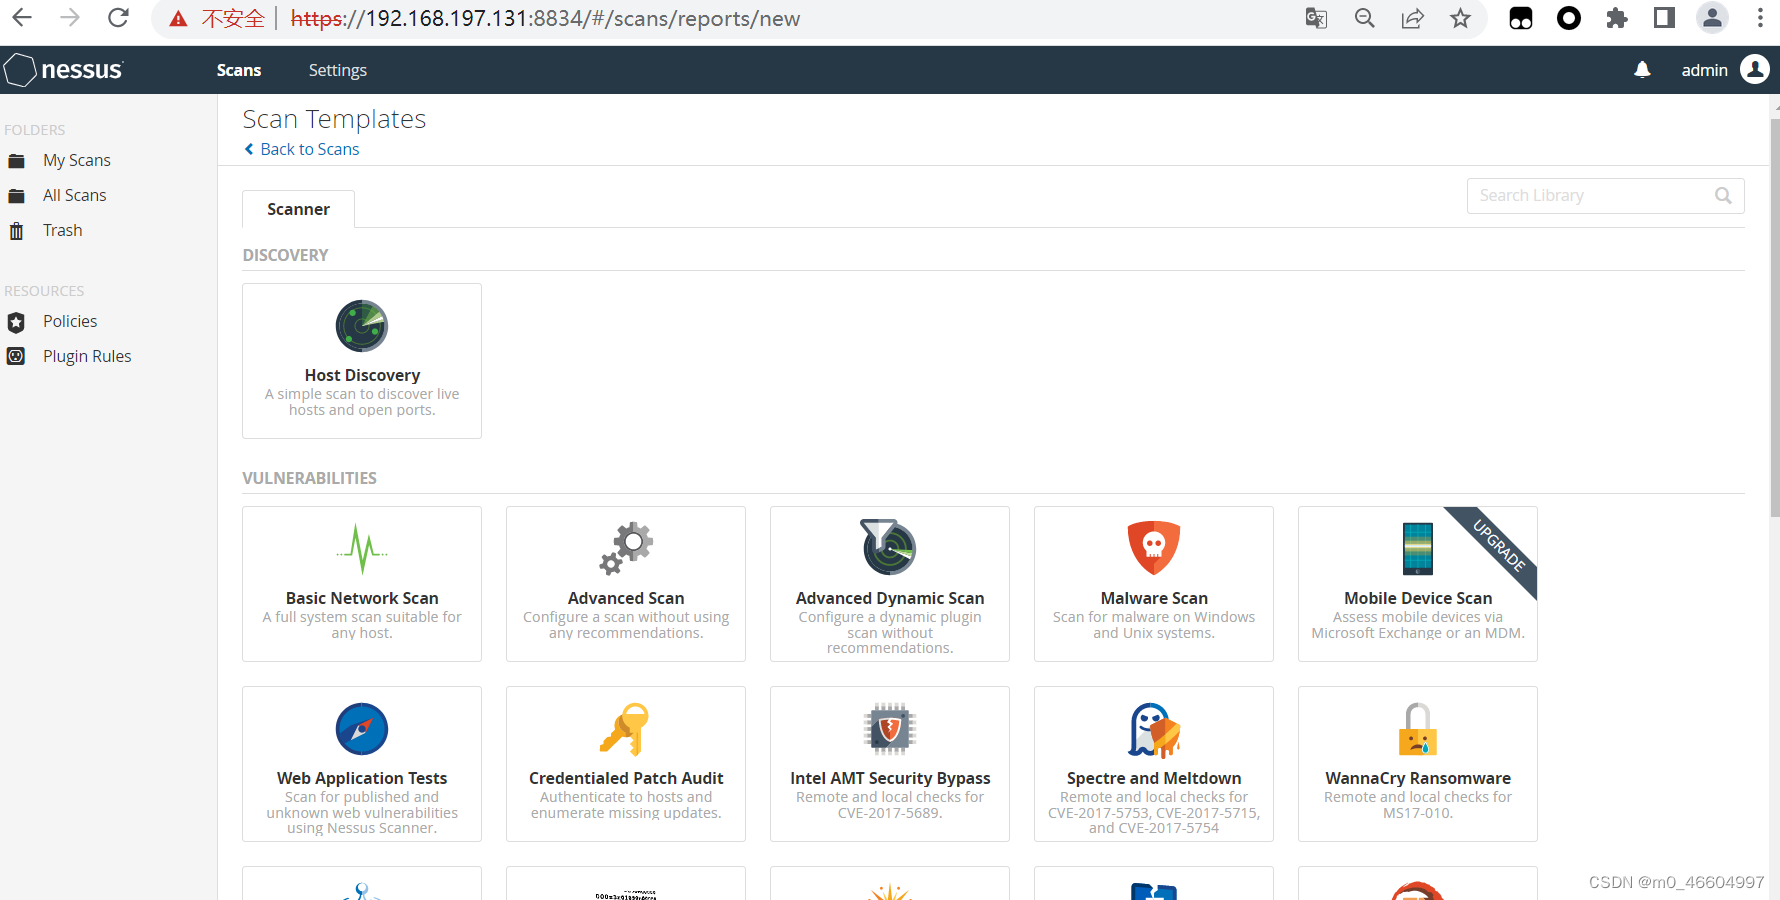
Task: Click the browser zoom magnifier icon
Action: click(x=1364, y=18)
